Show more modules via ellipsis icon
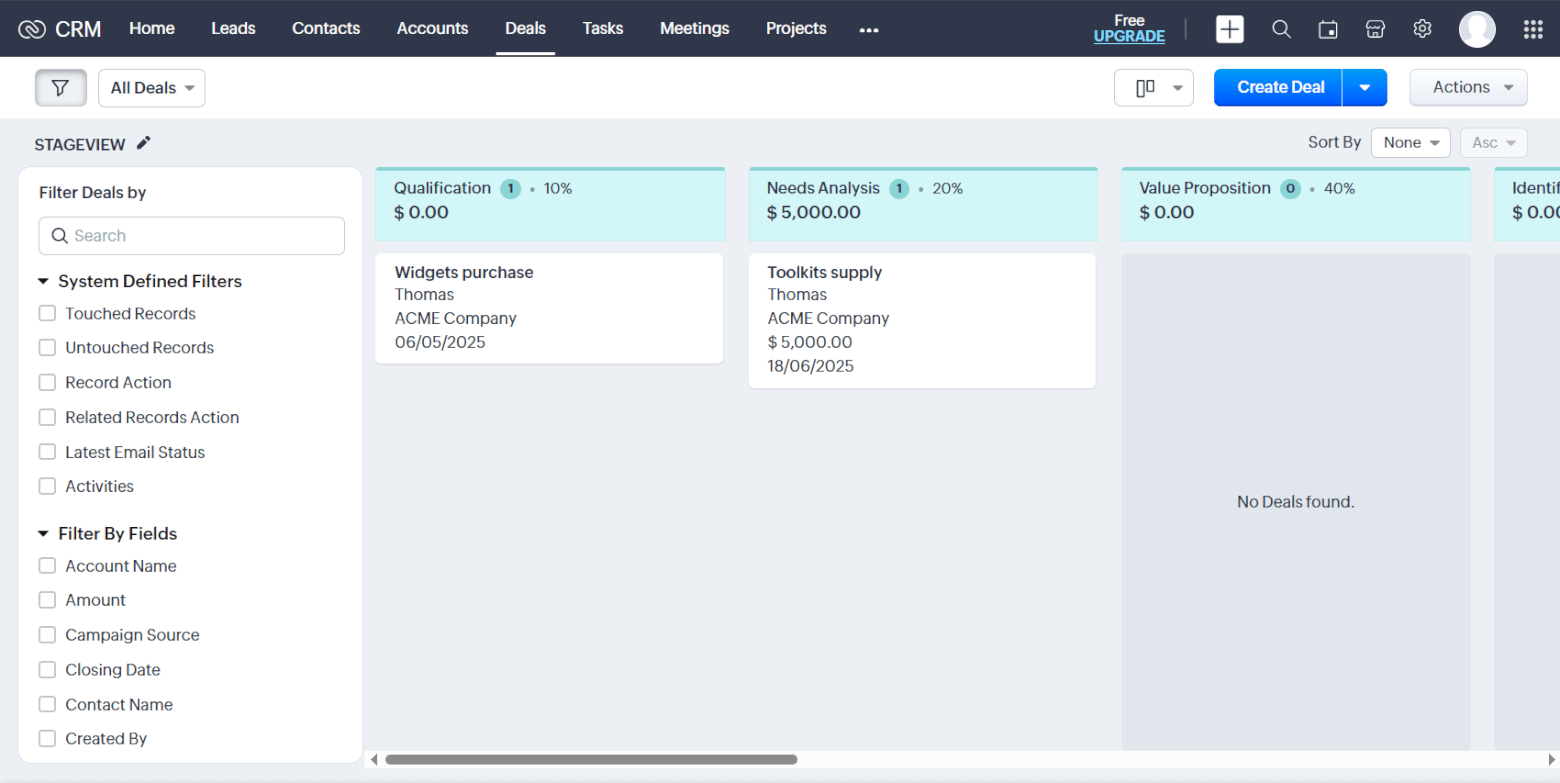 pyautogui.click(x=869, y=30)
